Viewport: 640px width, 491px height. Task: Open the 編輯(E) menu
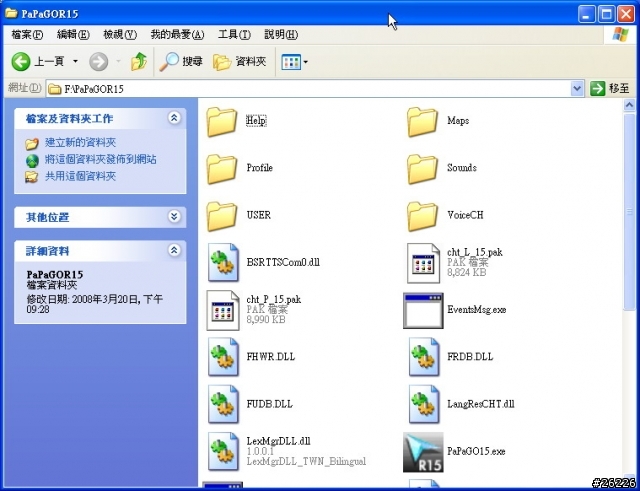click(x=73, y=35)
